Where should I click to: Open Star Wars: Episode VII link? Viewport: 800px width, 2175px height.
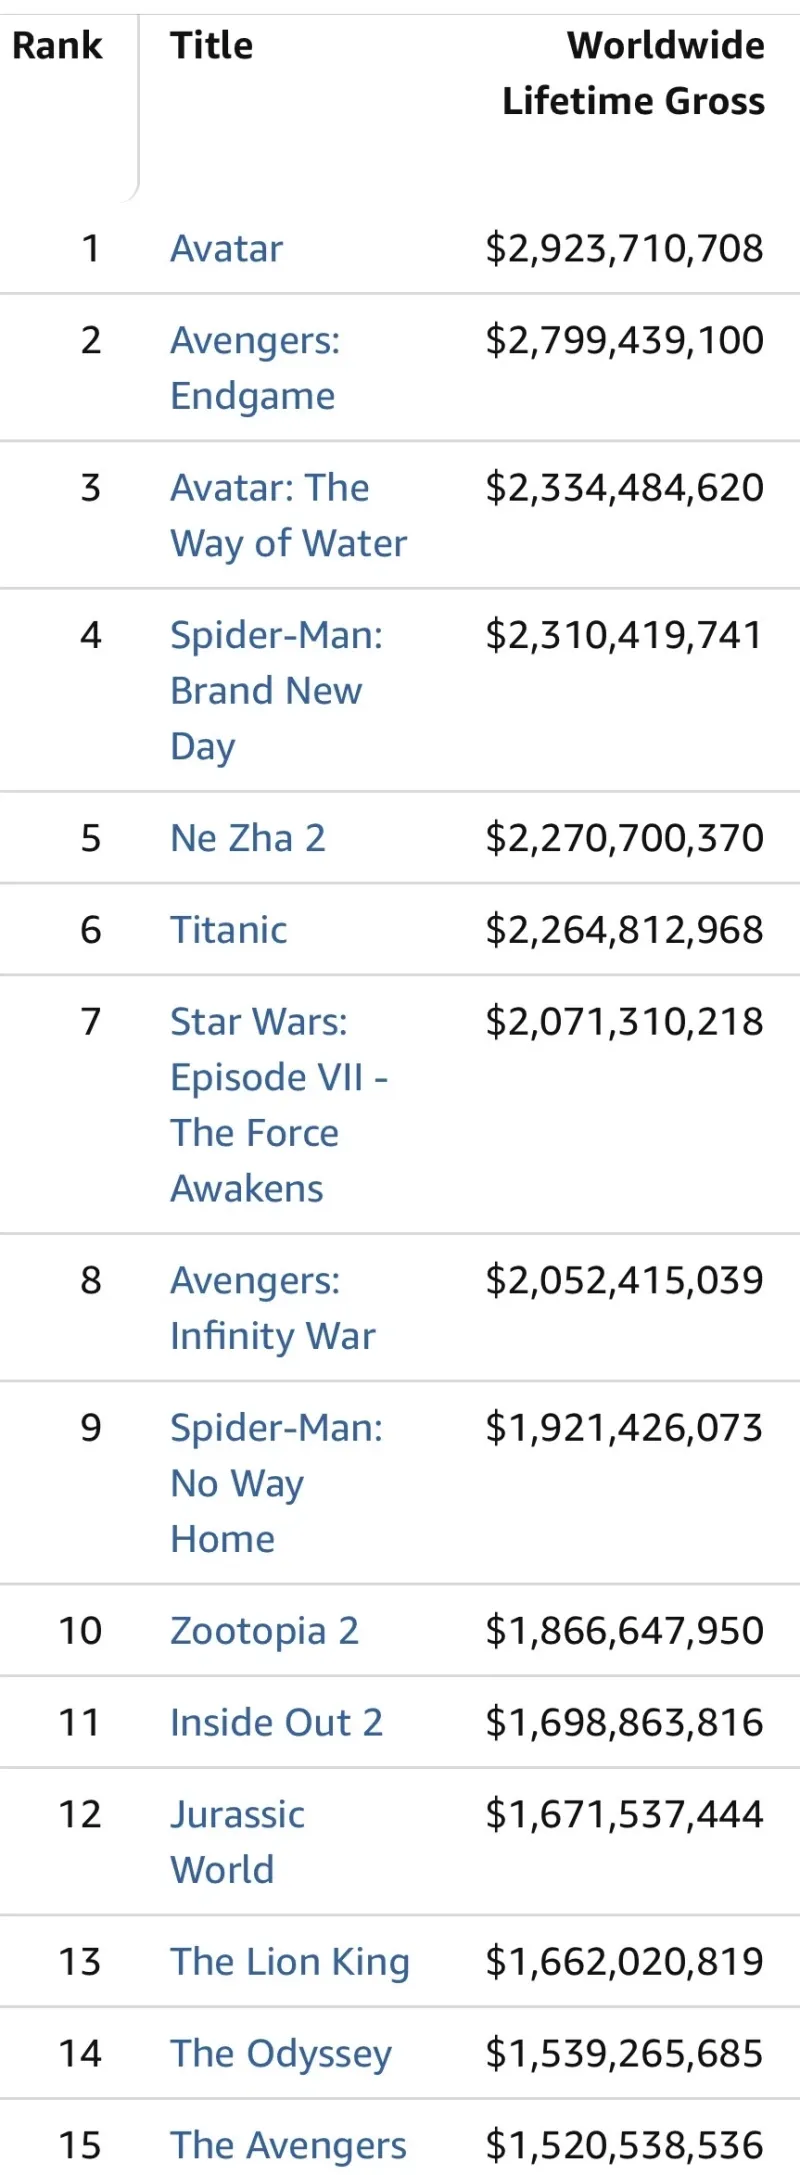279,1105
